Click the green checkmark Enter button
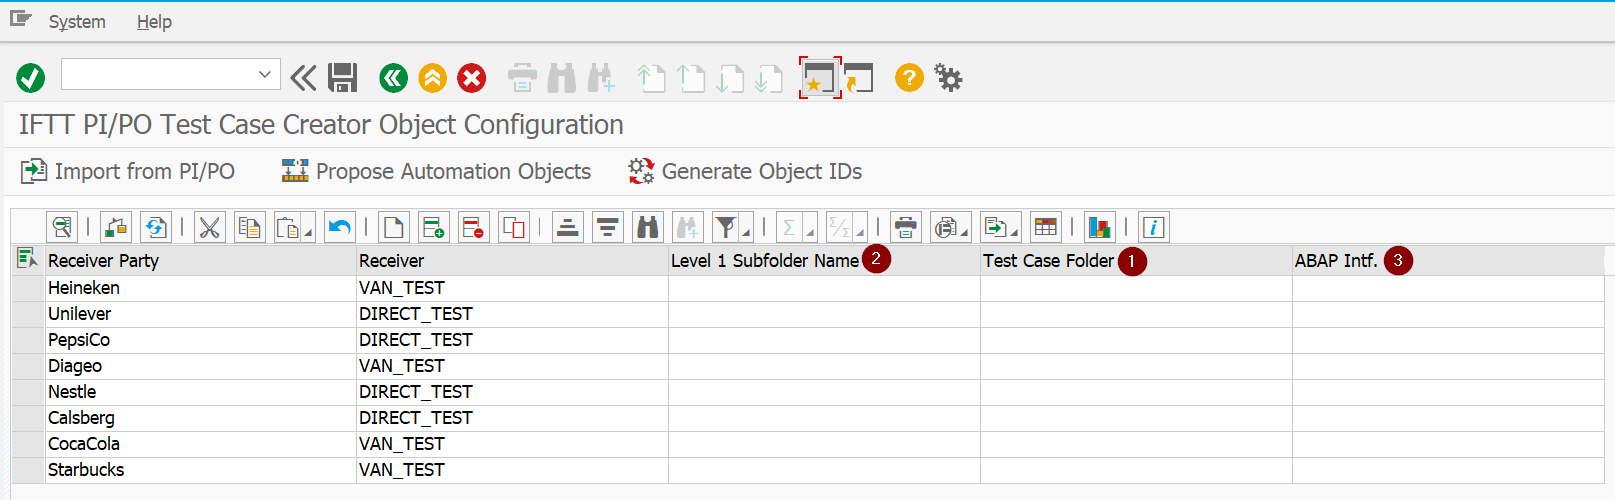This screenshot has height=500, width=1615. 31,77
